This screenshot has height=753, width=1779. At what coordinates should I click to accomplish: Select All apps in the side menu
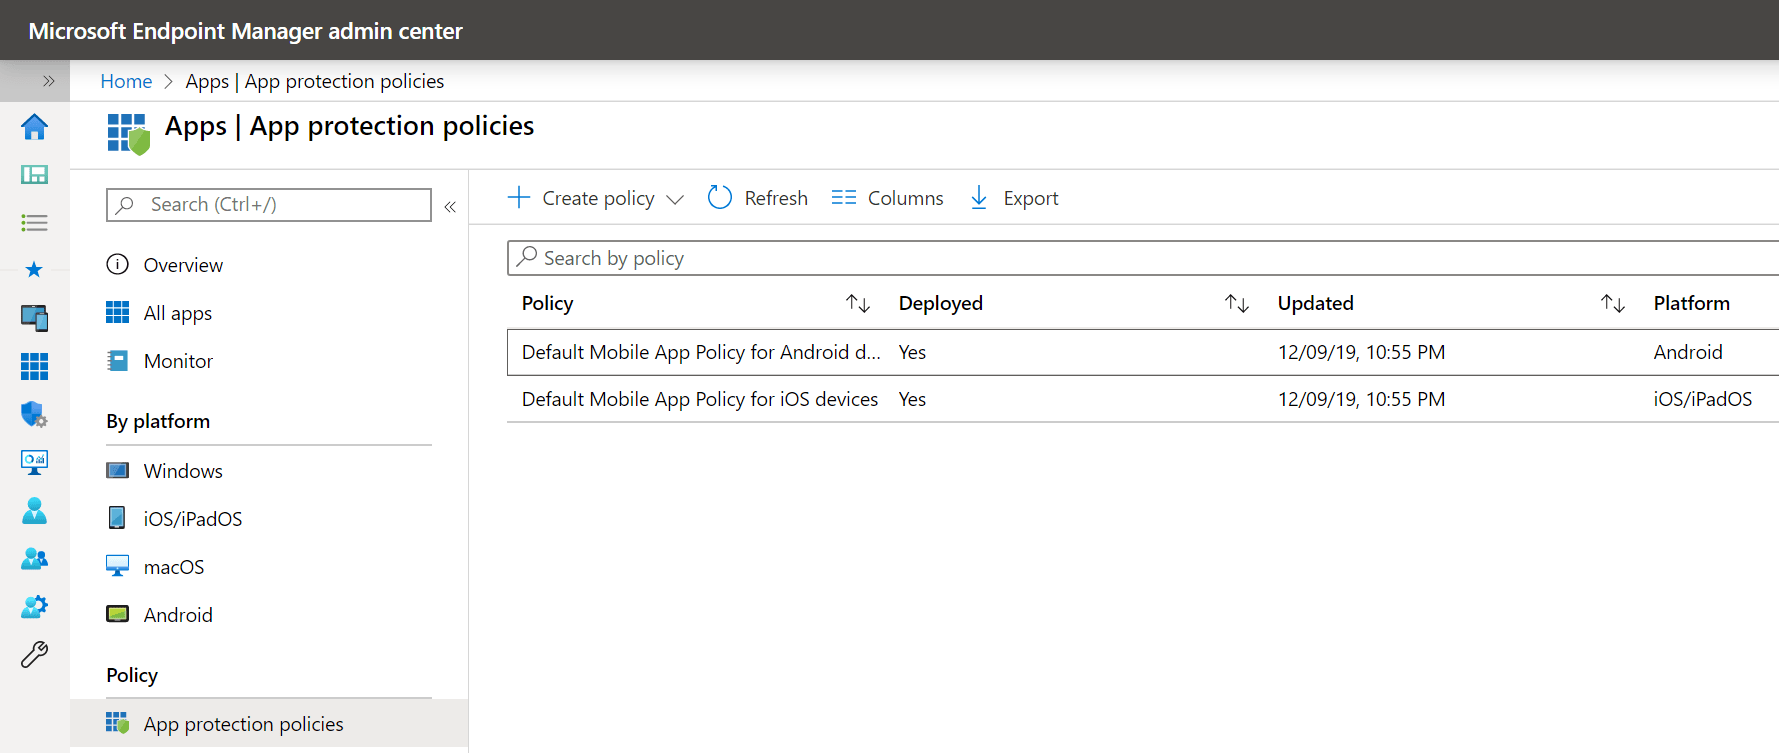tap(177, 313)
